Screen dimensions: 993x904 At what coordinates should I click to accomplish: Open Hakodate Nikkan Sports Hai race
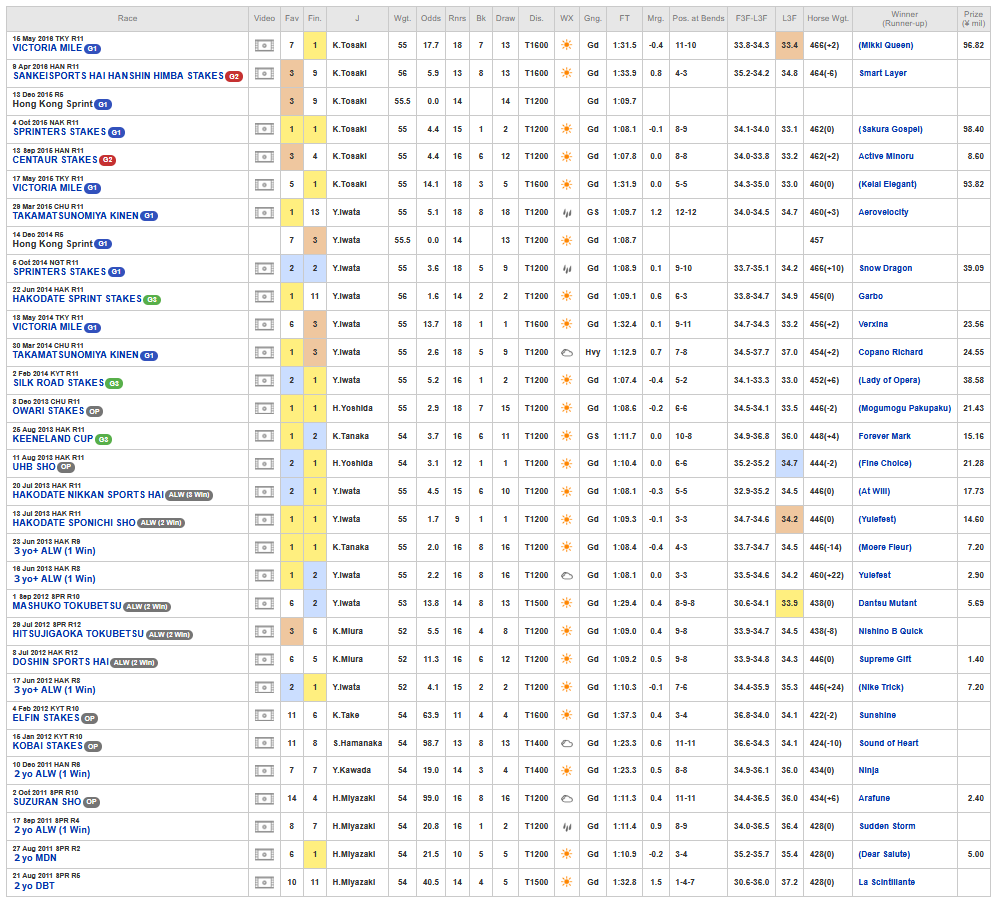[88, 495]
